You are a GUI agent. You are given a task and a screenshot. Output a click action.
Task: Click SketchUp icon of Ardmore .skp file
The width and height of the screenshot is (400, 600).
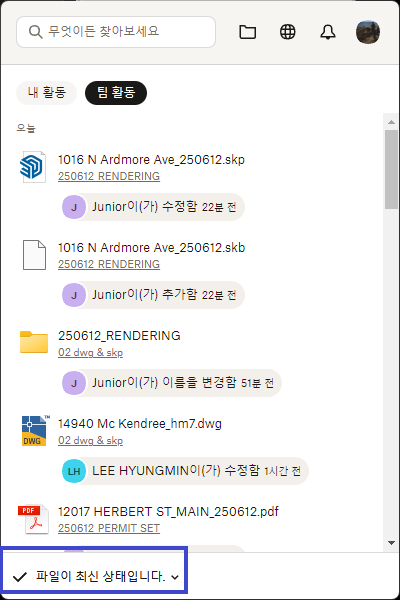[33, 167]
